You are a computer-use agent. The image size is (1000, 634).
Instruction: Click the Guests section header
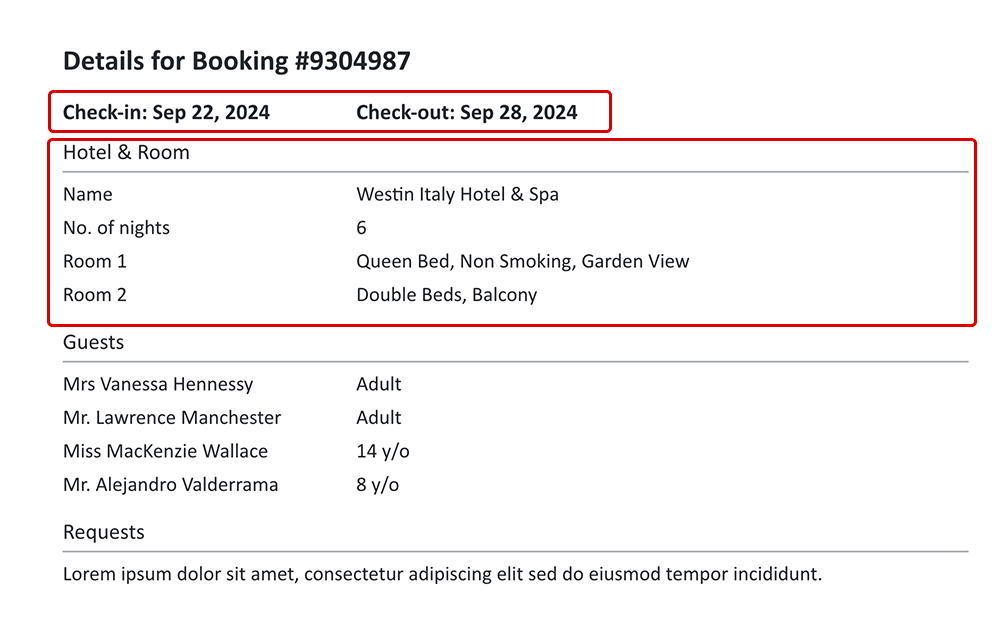coord(94,342)
